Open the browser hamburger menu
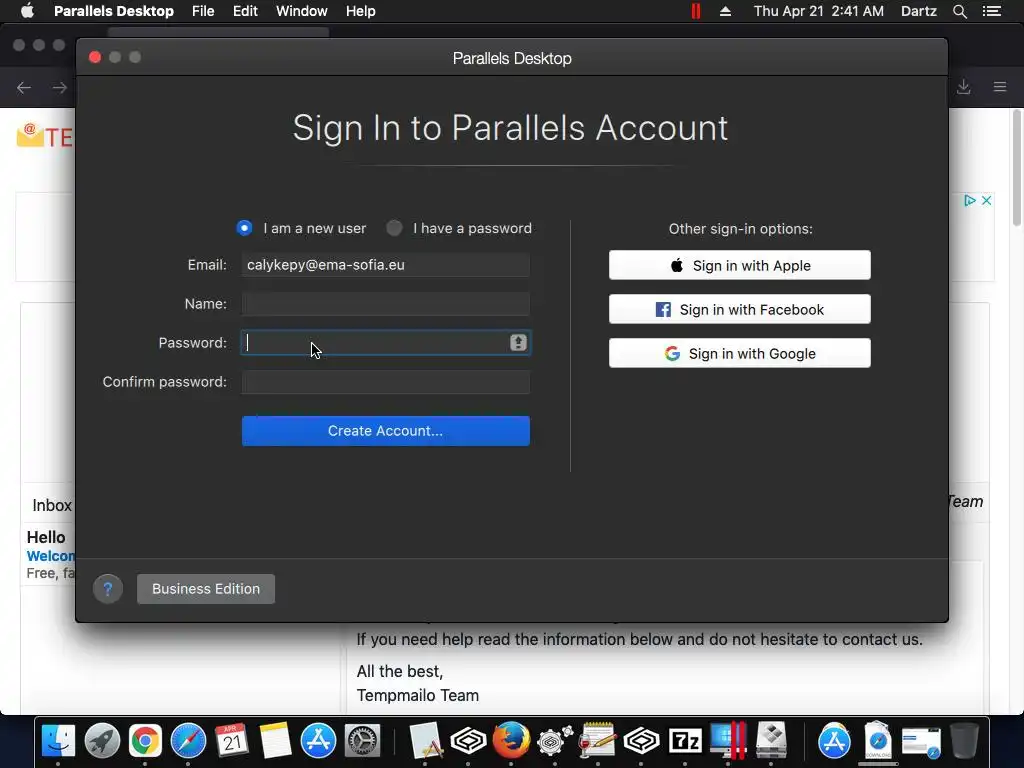The image size is (1024, 768). pyautogui.click(x=1000, y=87)
